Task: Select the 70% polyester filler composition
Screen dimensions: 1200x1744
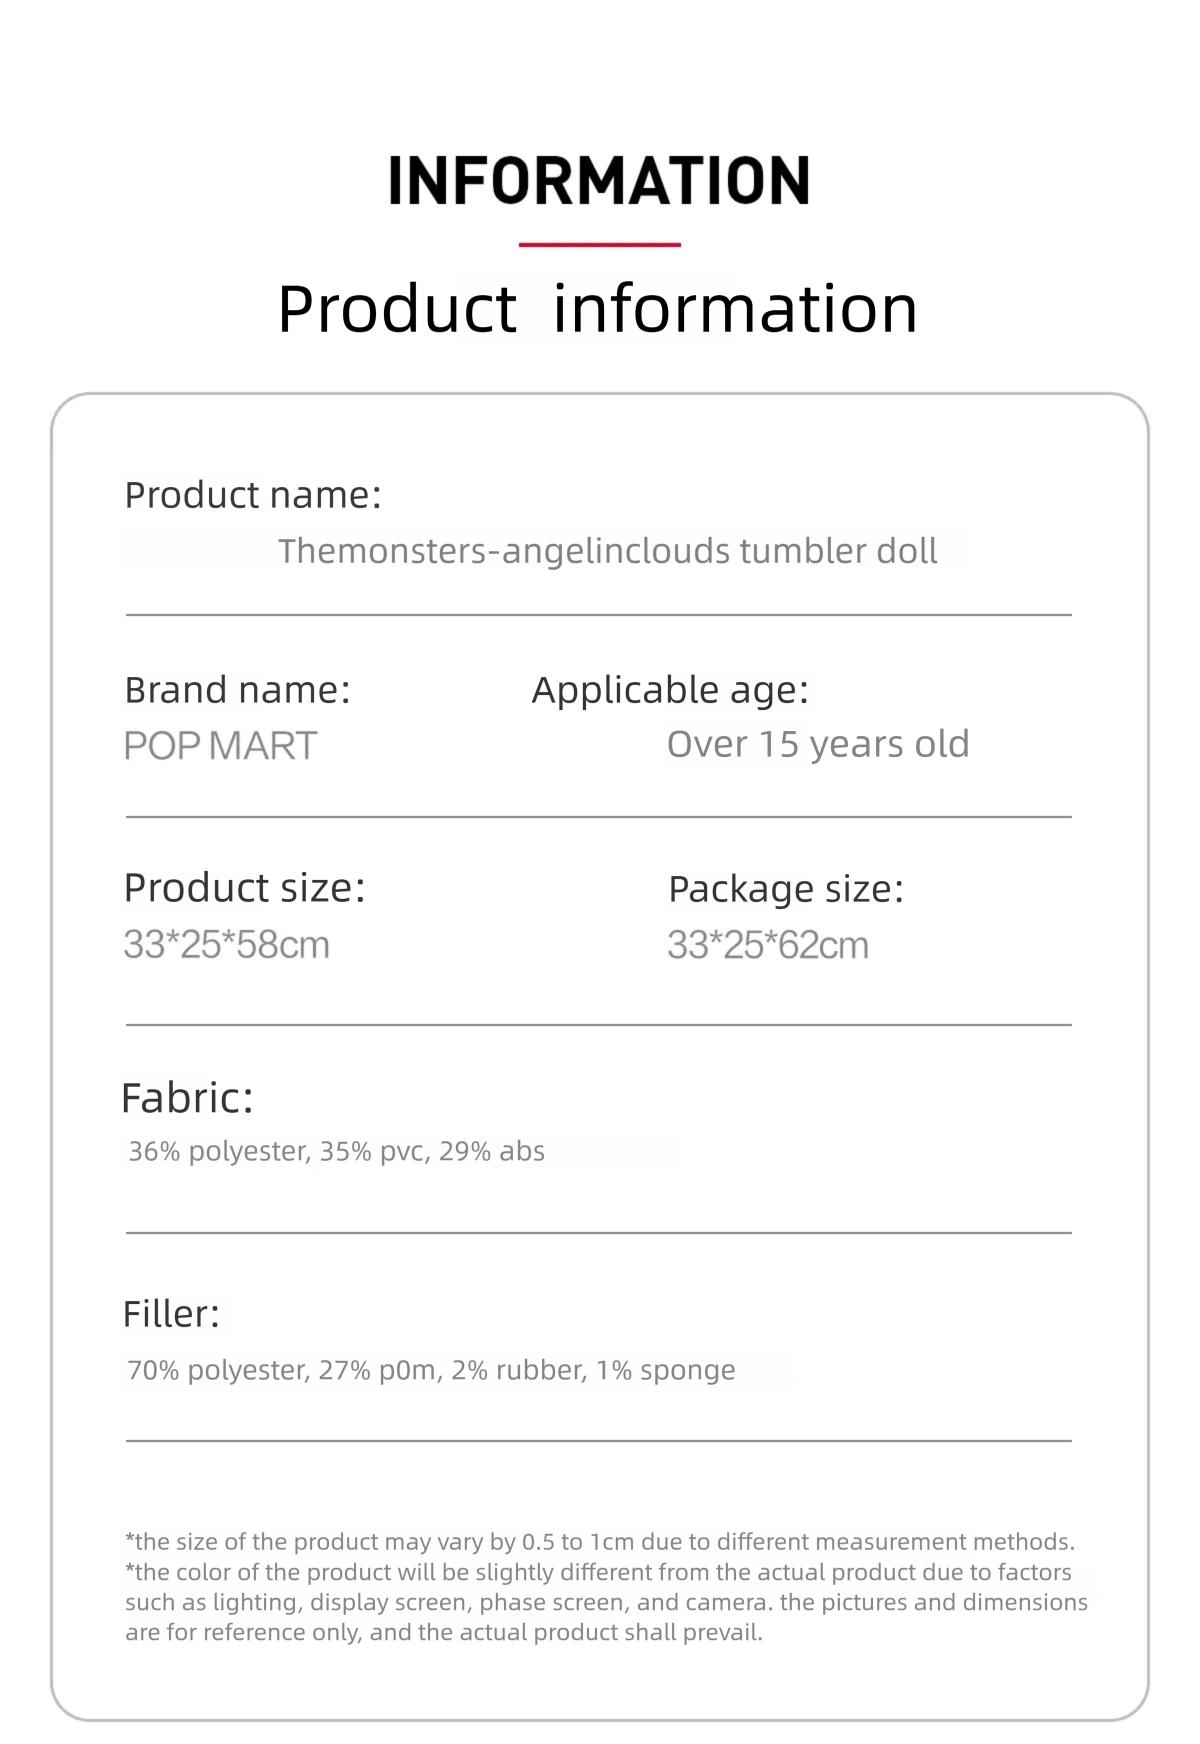Action: [x=431, y=1370]
